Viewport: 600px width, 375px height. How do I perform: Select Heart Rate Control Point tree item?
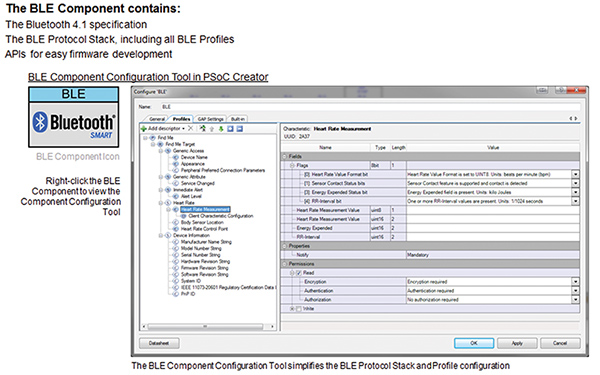click(204, 229)
